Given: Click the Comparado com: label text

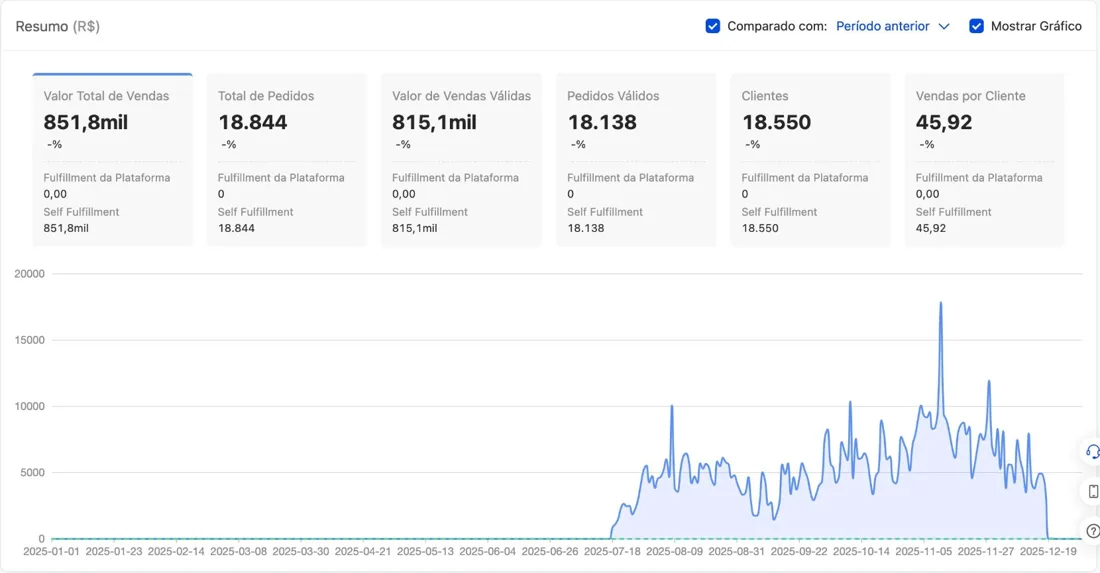Looking at the screenshot, I should tap(777, 26).
